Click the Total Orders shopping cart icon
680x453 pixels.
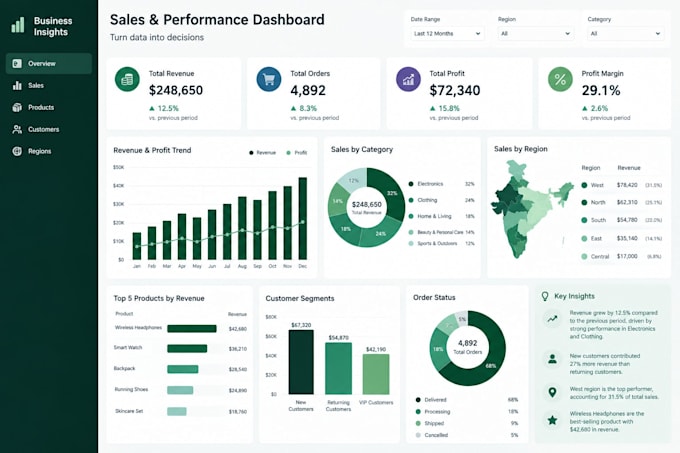(x=268, y=79)
